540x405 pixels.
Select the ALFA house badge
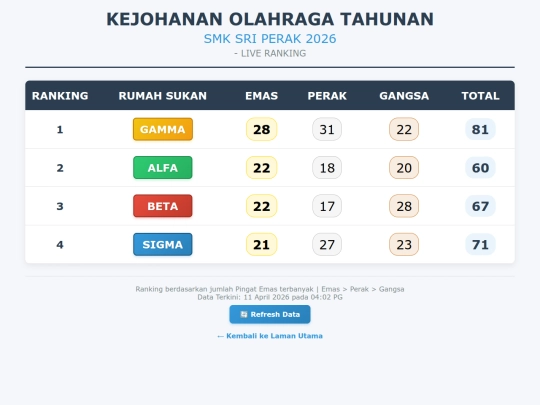pos(163,168)
